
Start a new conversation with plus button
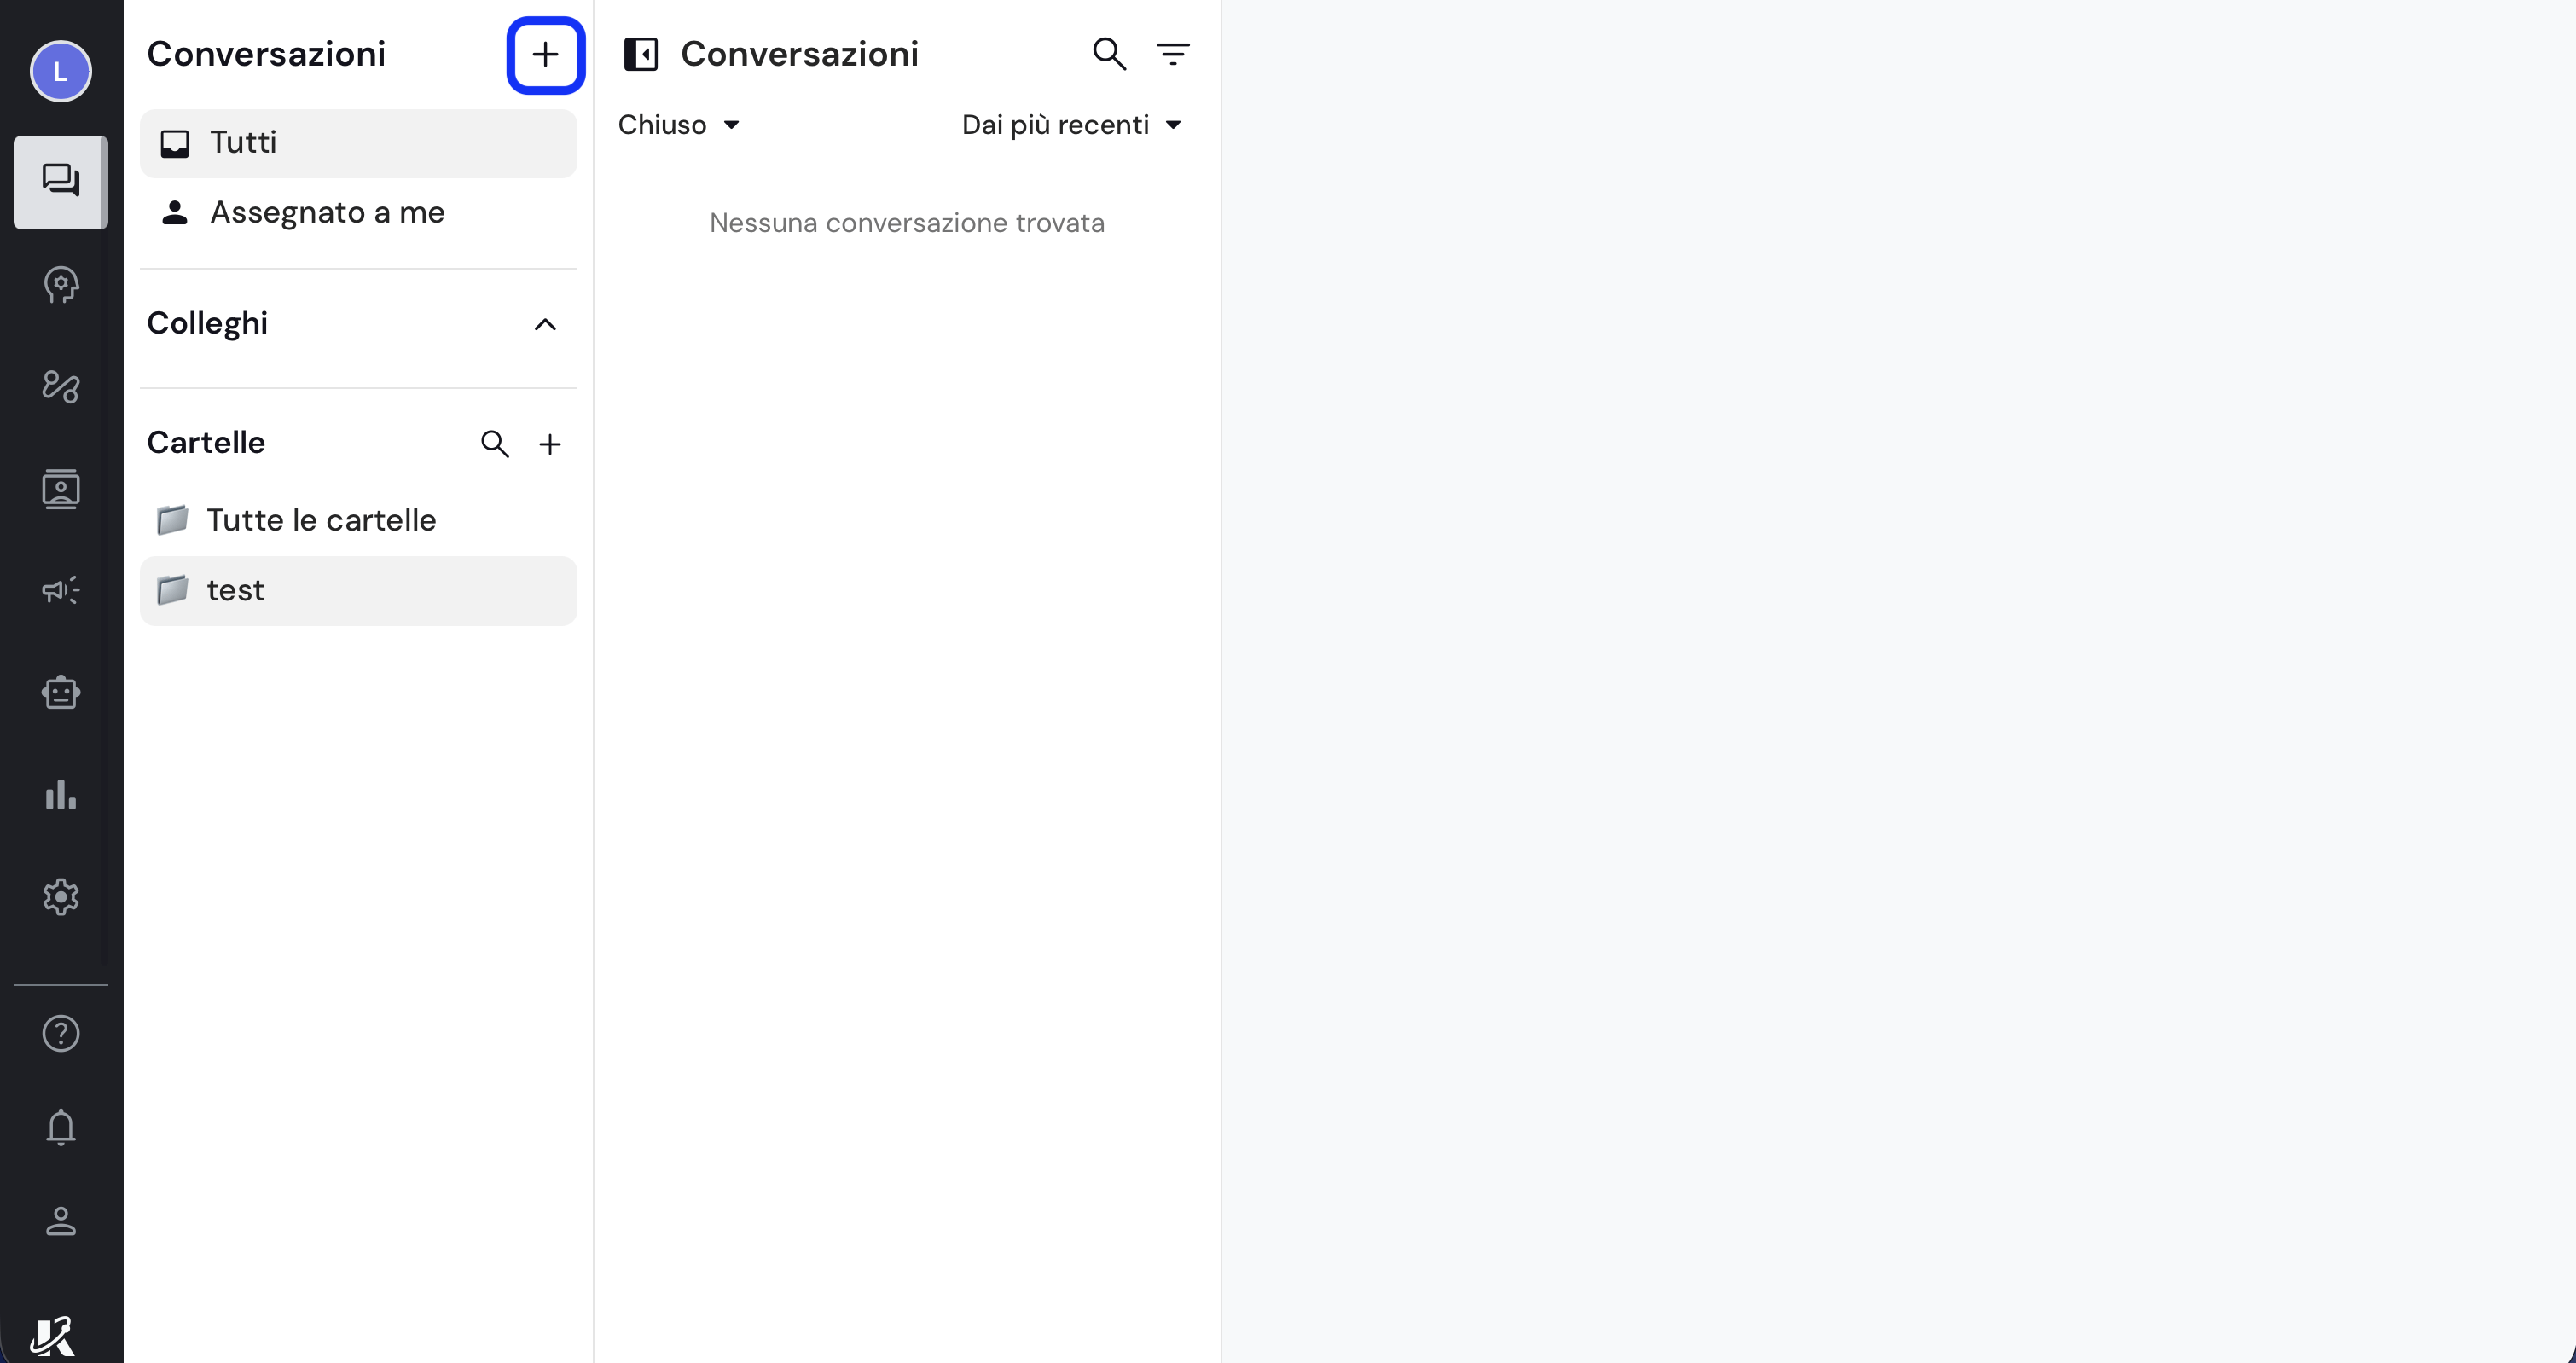click(x=545, y=55)
